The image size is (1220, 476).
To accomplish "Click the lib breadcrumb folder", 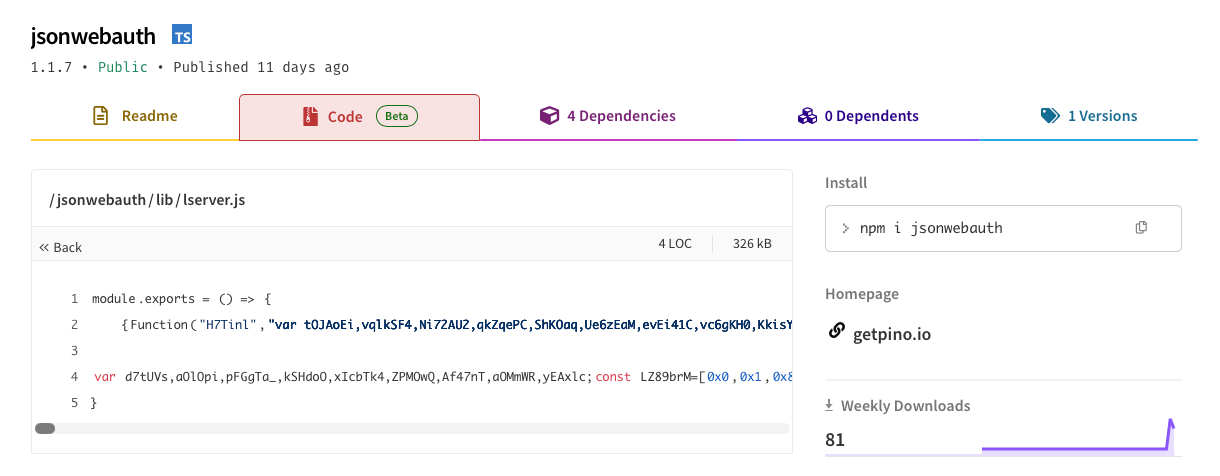I will (x=165, y=200).
